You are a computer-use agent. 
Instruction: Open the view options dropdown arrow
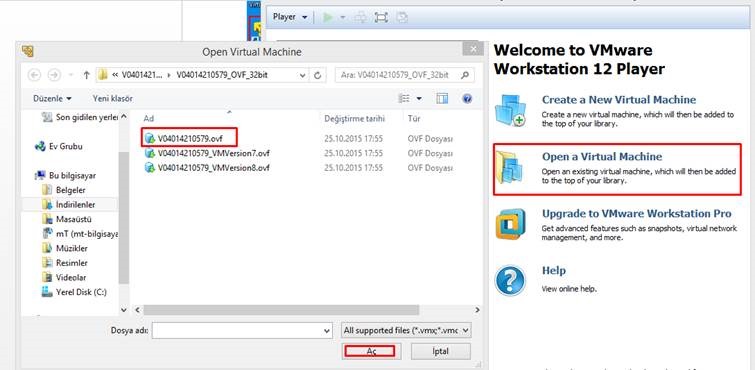coord(419,98)
